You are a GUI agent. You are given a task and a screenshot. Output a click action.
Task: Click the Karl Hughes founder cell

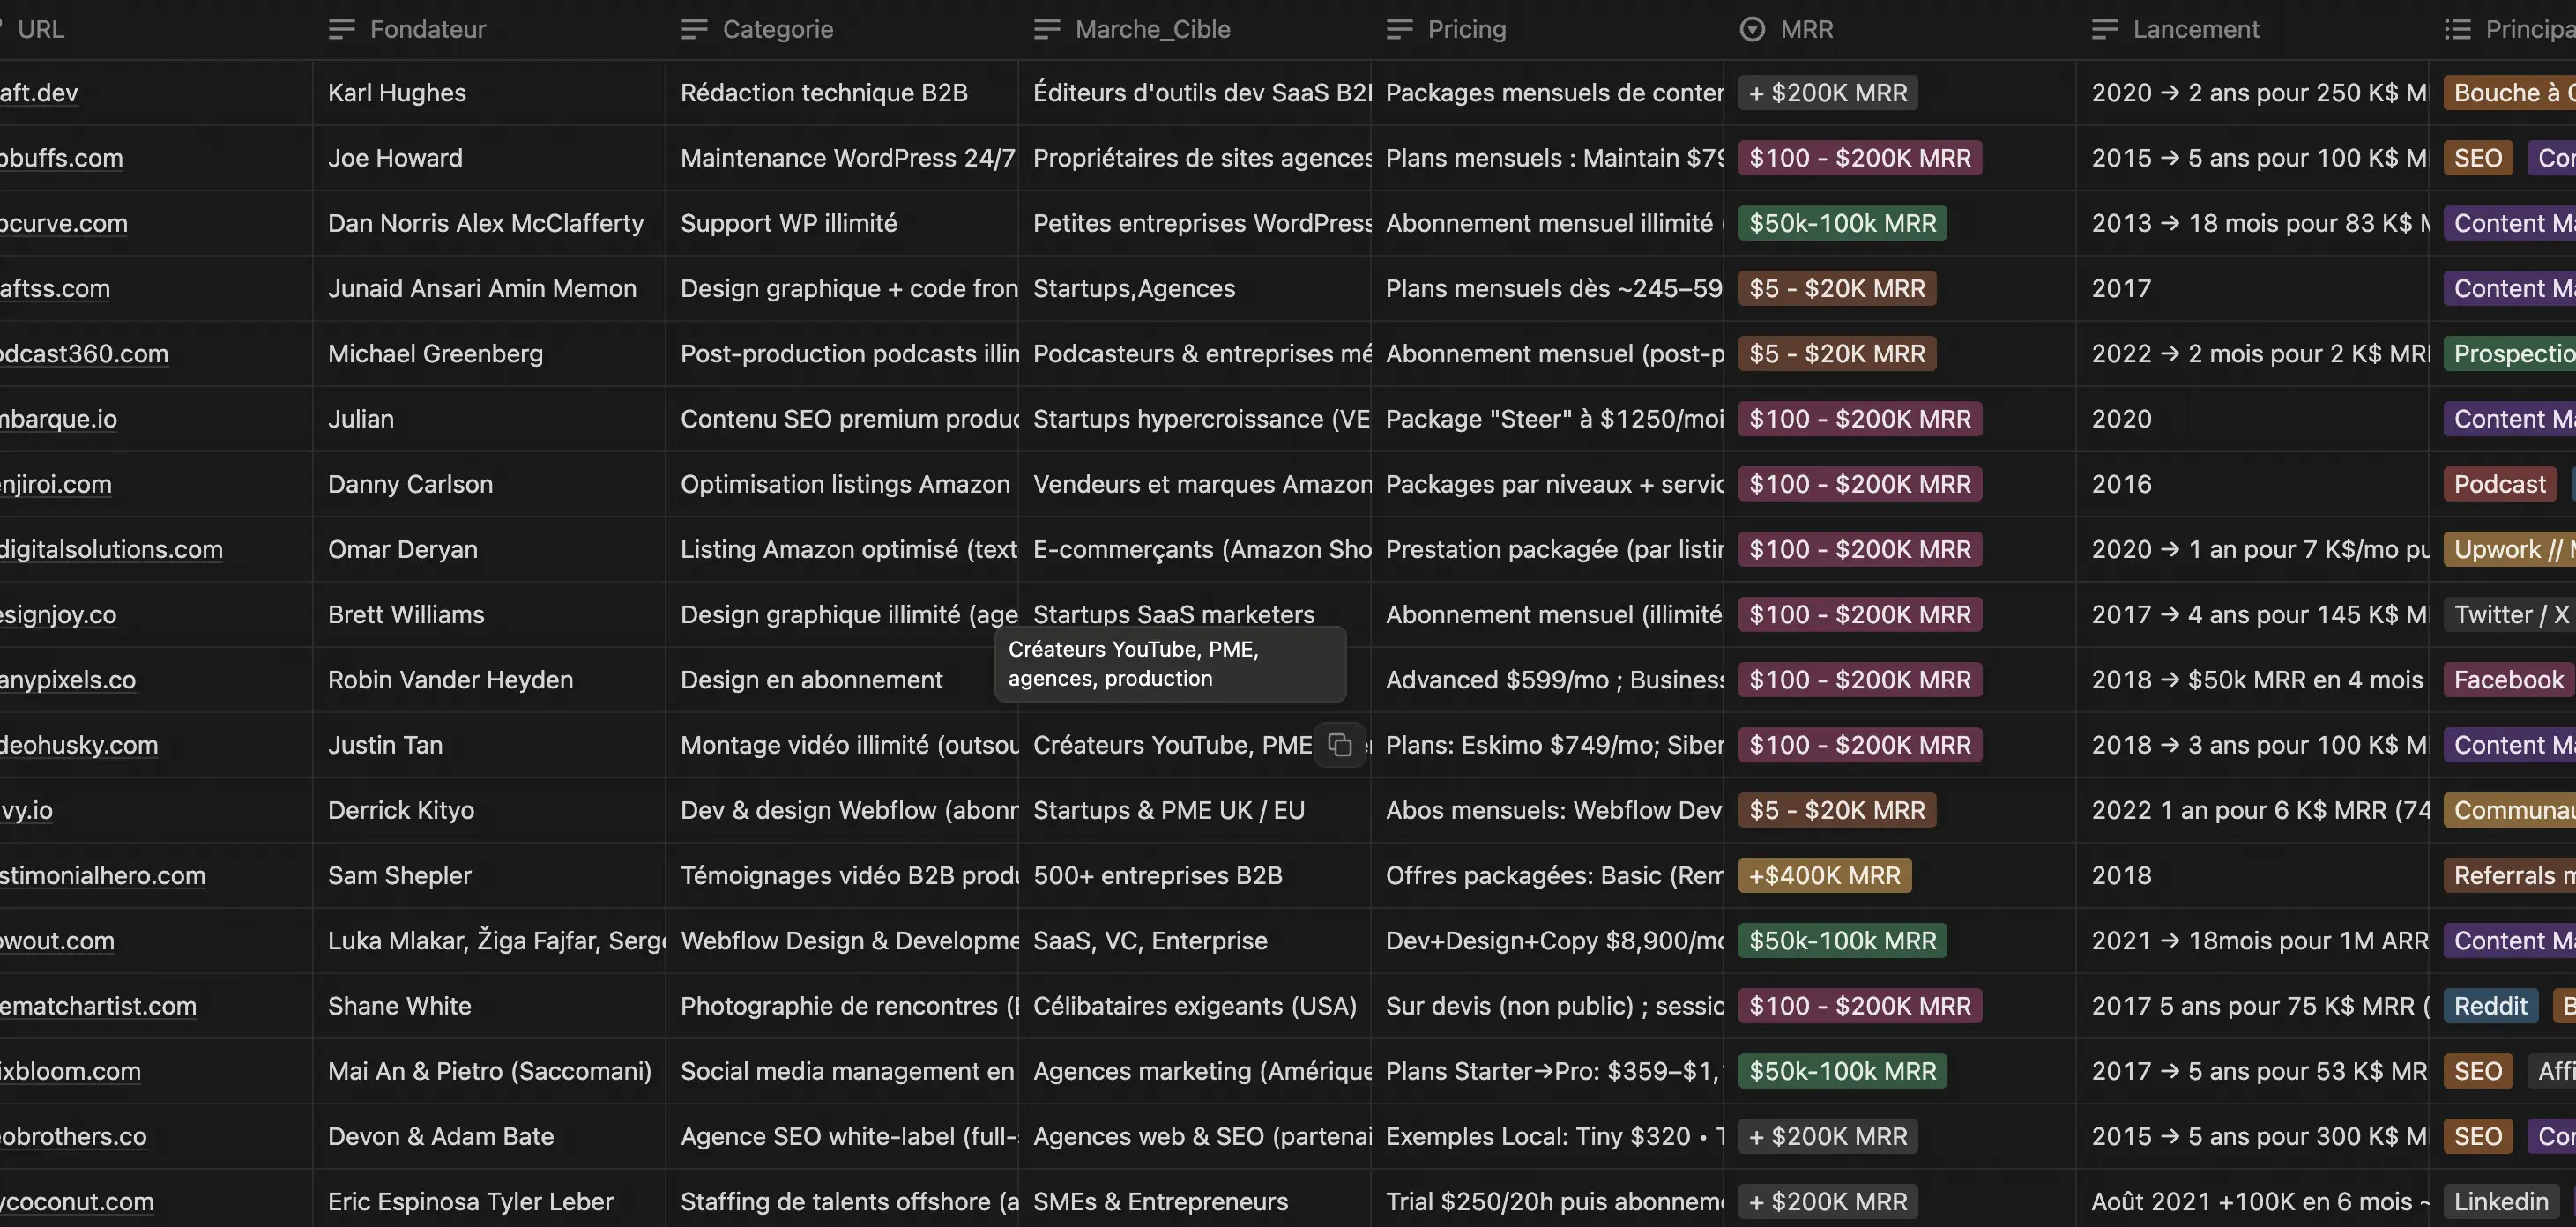click(396, 93)
